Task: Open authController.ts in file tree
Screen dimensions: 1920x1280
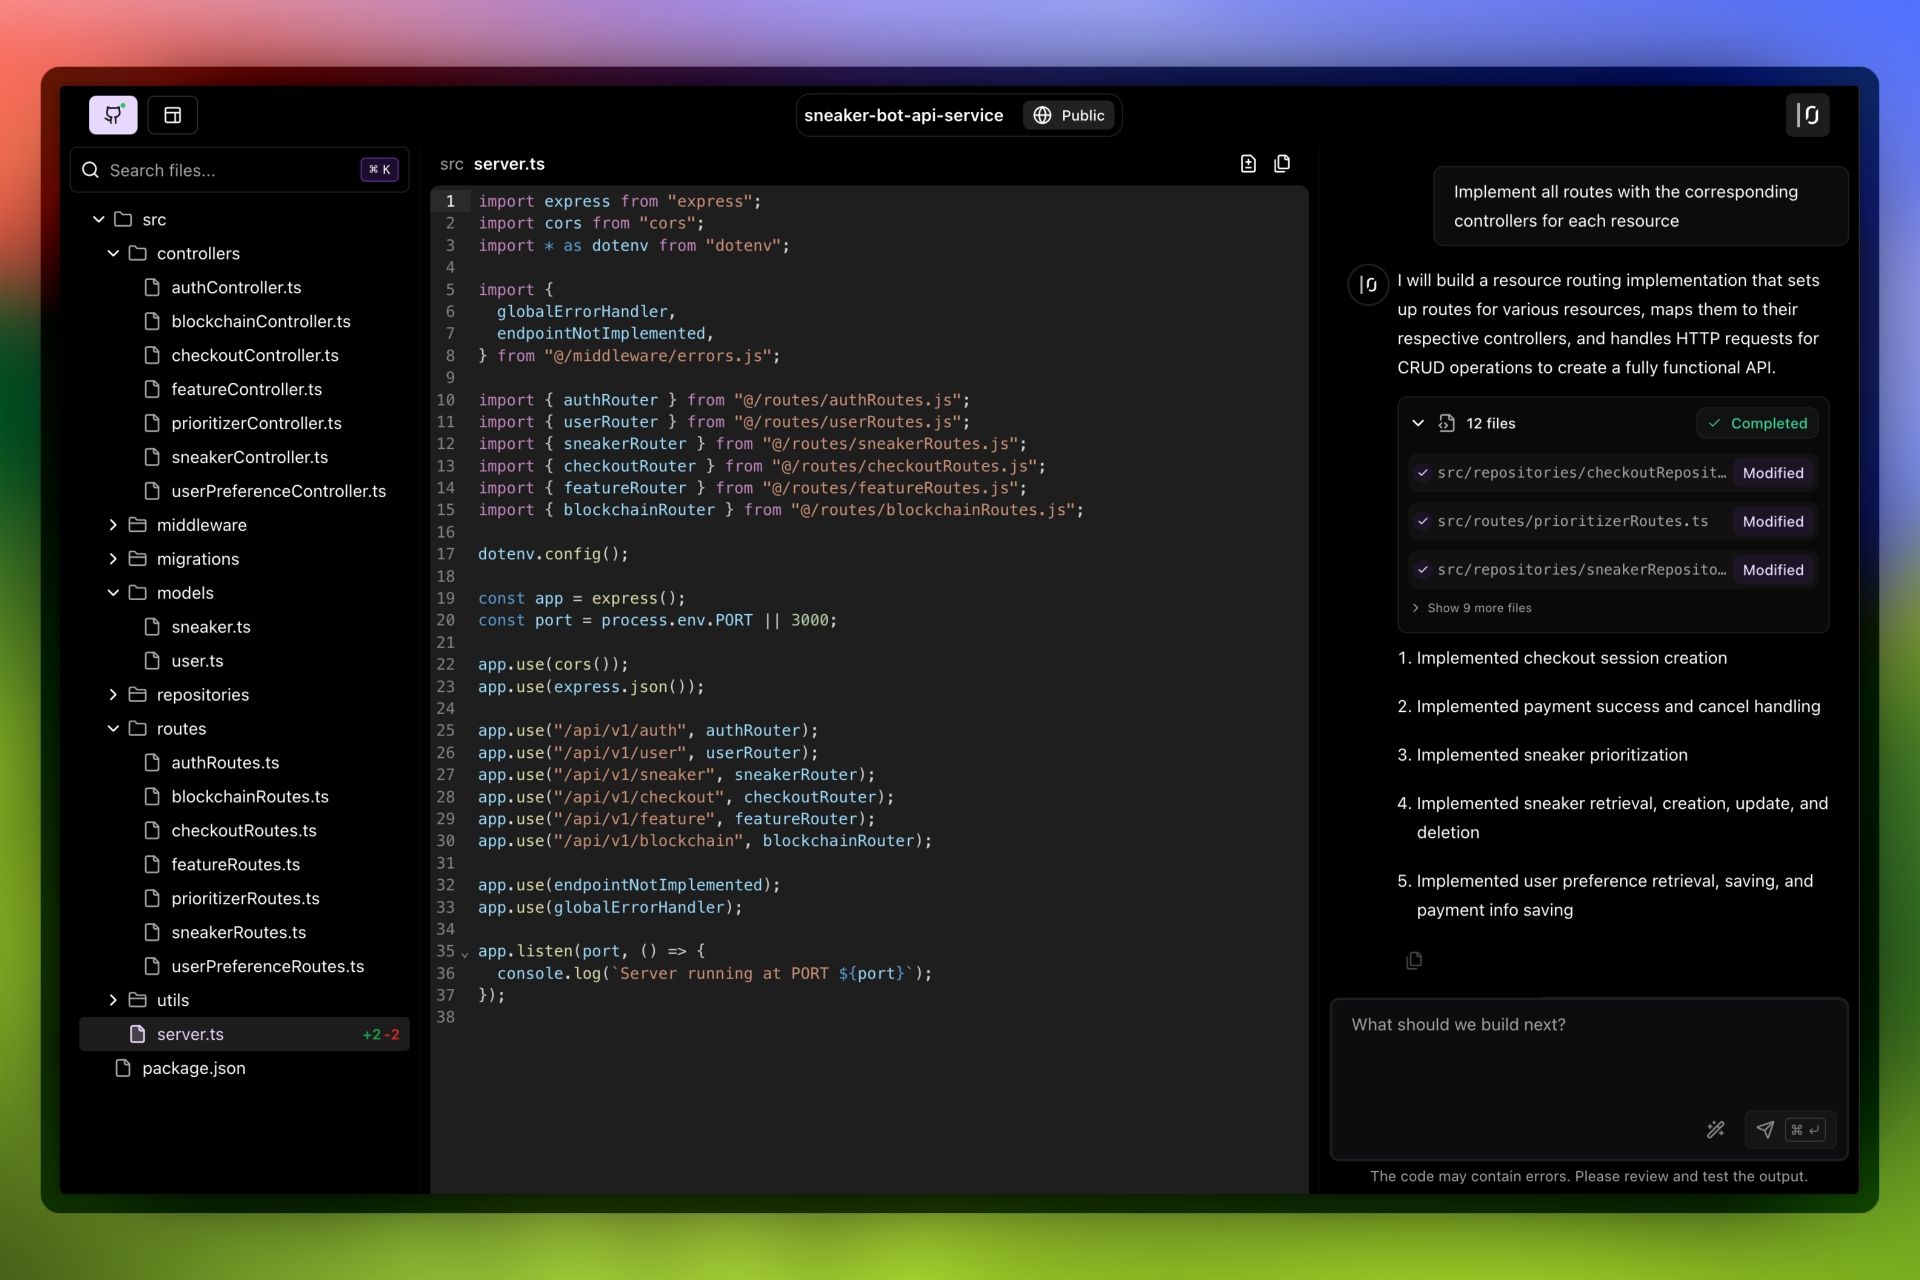Action: [x=236, y=288]
